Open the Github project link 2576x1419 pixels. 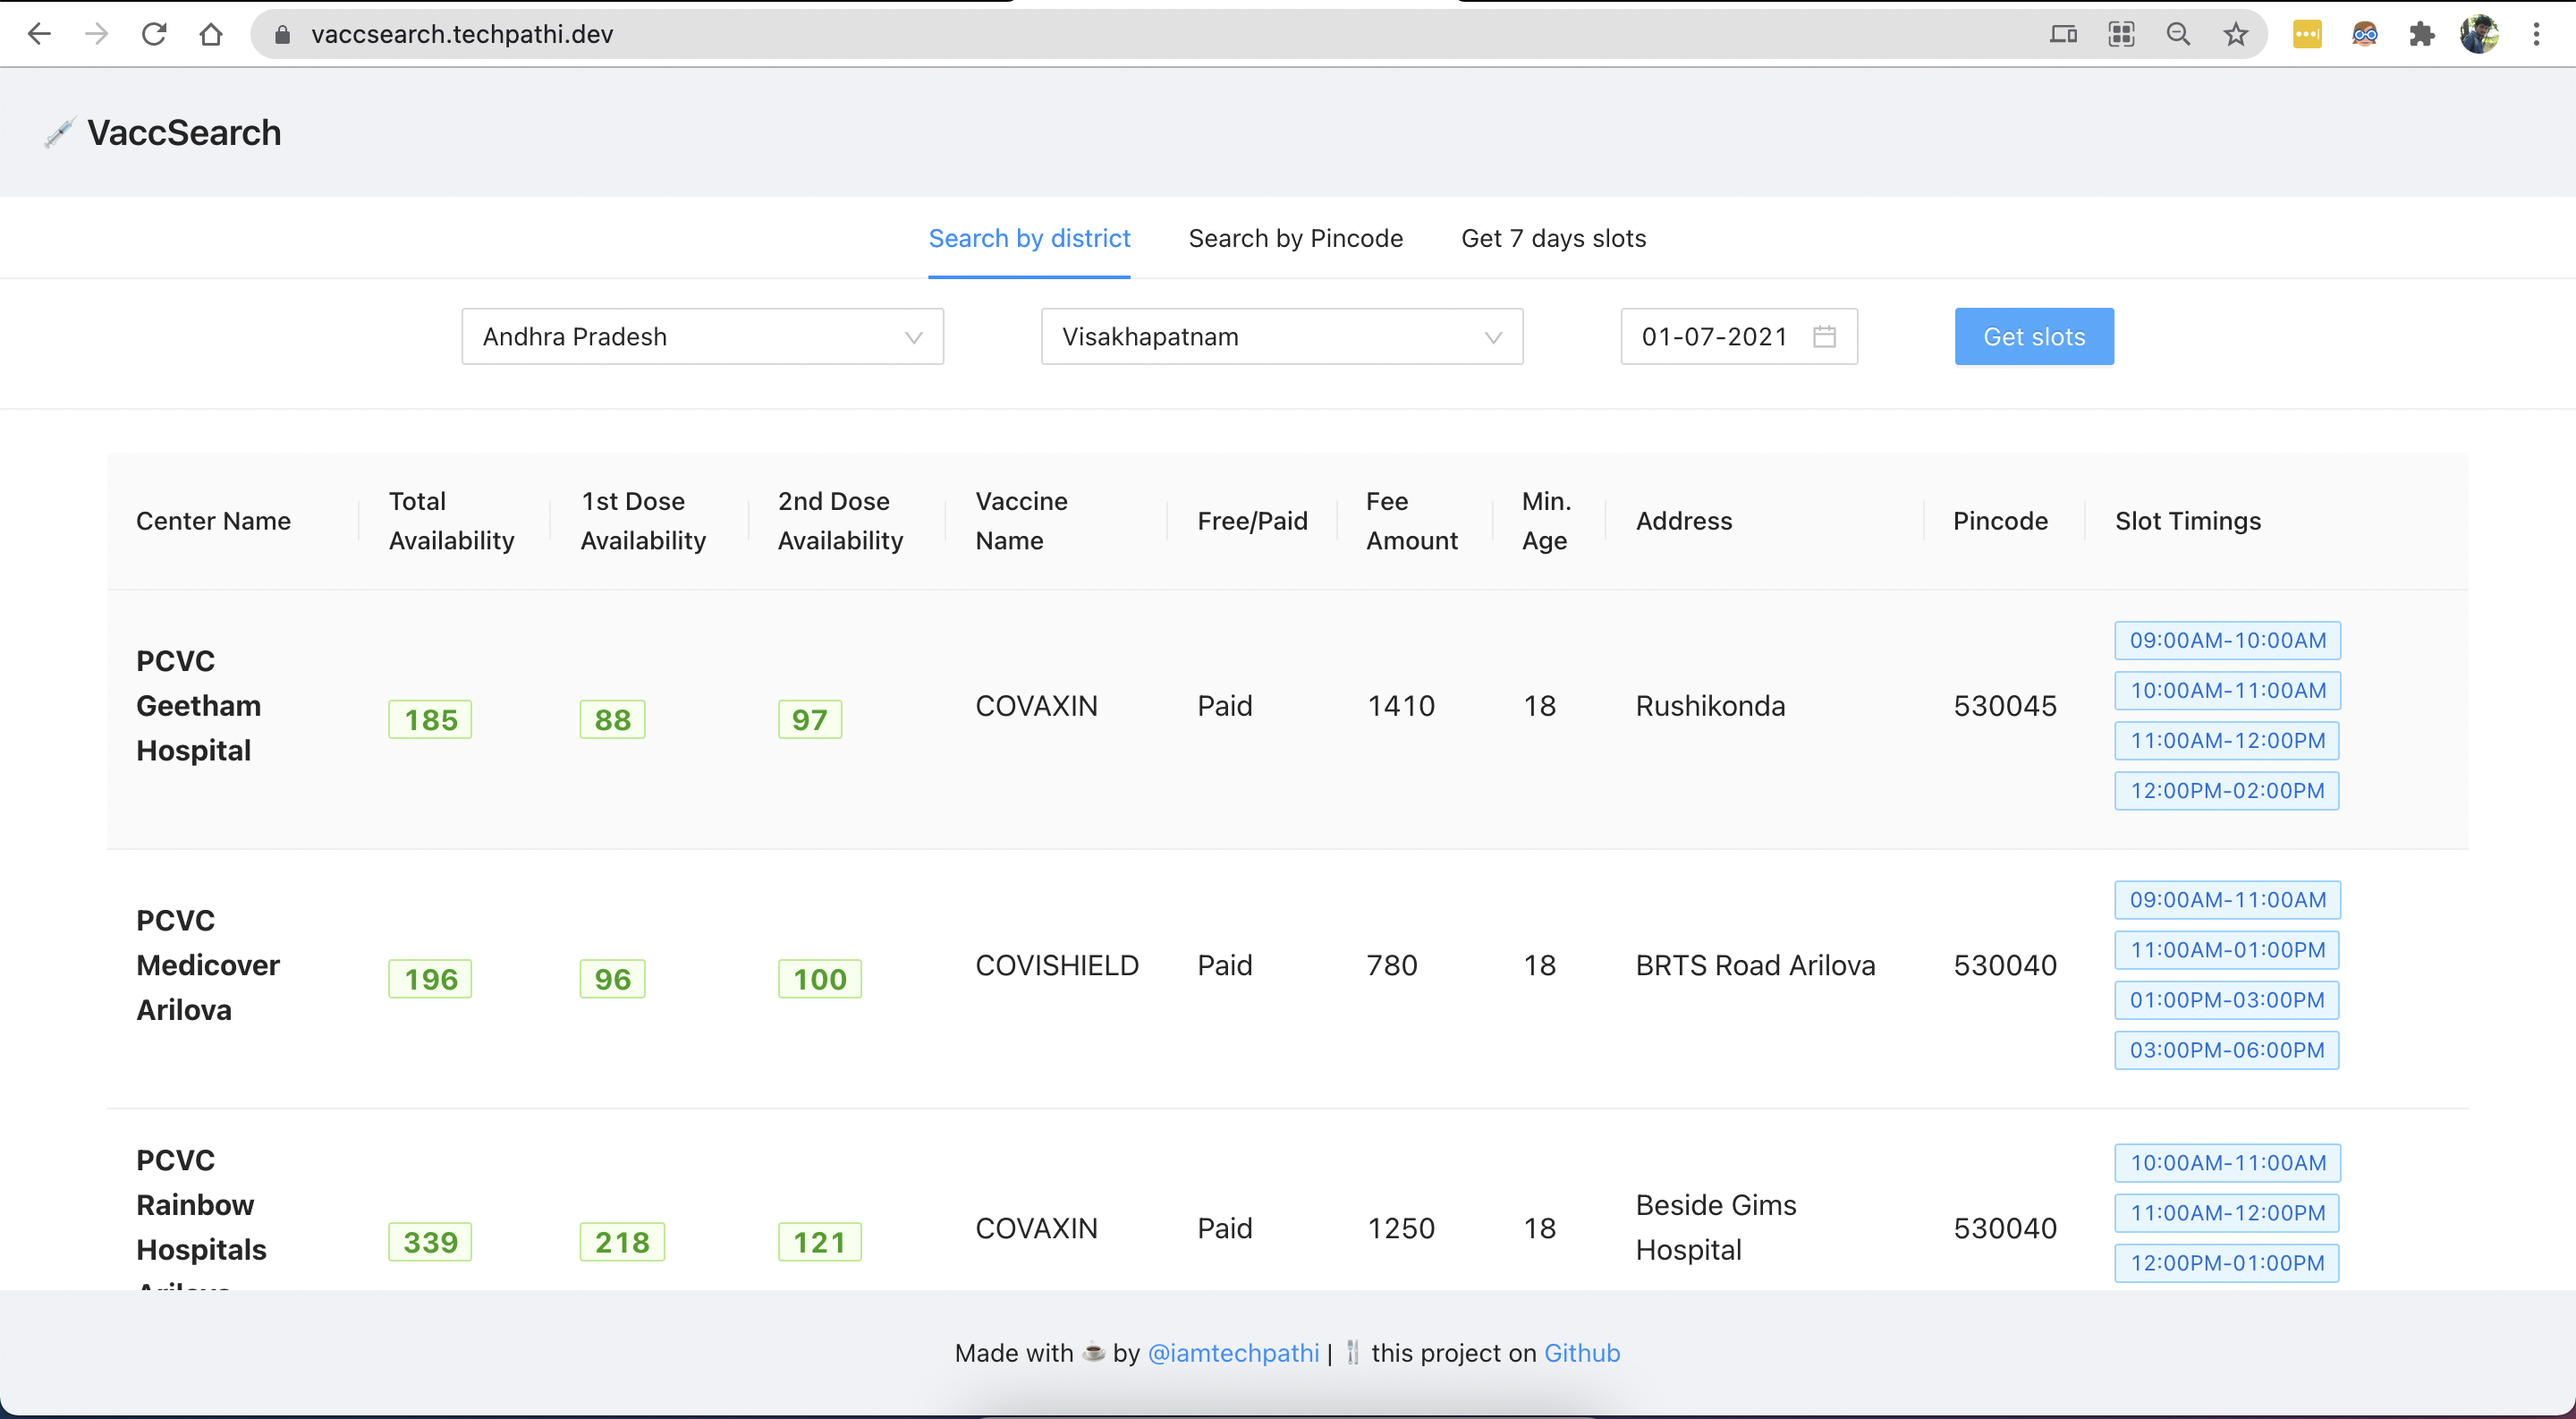pyautogui.click(x=1582, y=1352)
